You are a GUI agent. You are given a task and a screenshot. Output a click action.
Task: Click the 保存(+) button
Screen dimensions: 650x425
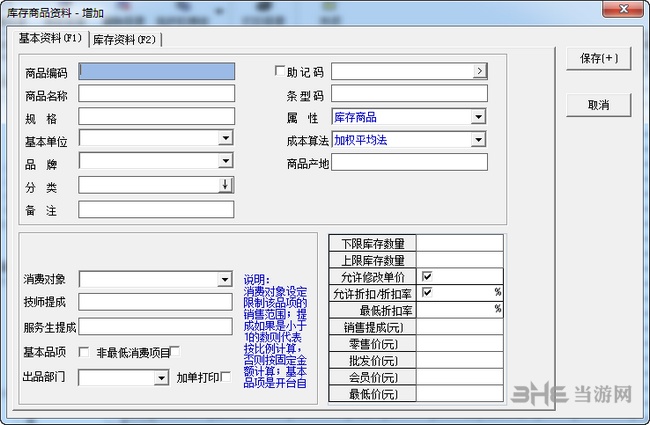pos(599,58)
